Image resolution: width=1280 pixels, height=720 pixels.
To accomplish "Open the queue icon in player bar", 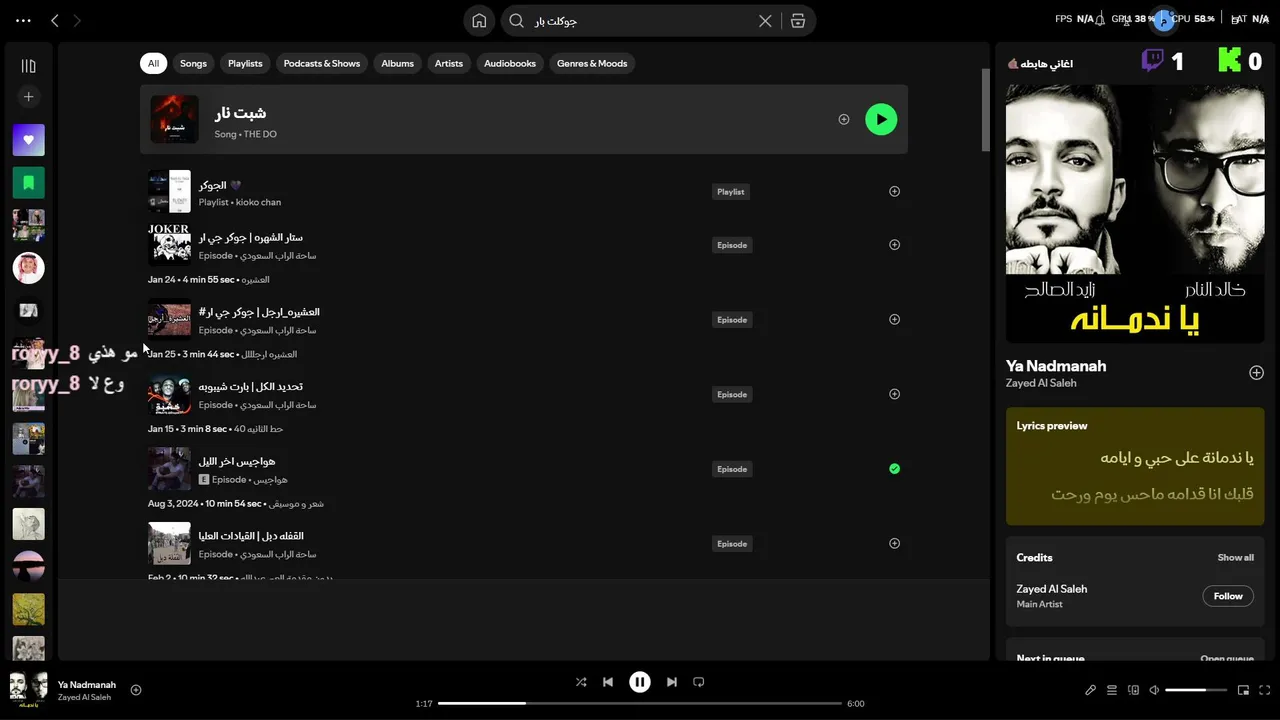I will [x=1112, y=690].
